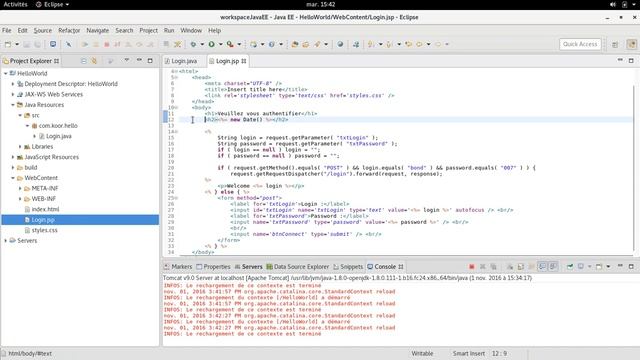Click the toolbar Terminate red square icon
The width and height of the screenshot is (640, 360).
point(107,44)
